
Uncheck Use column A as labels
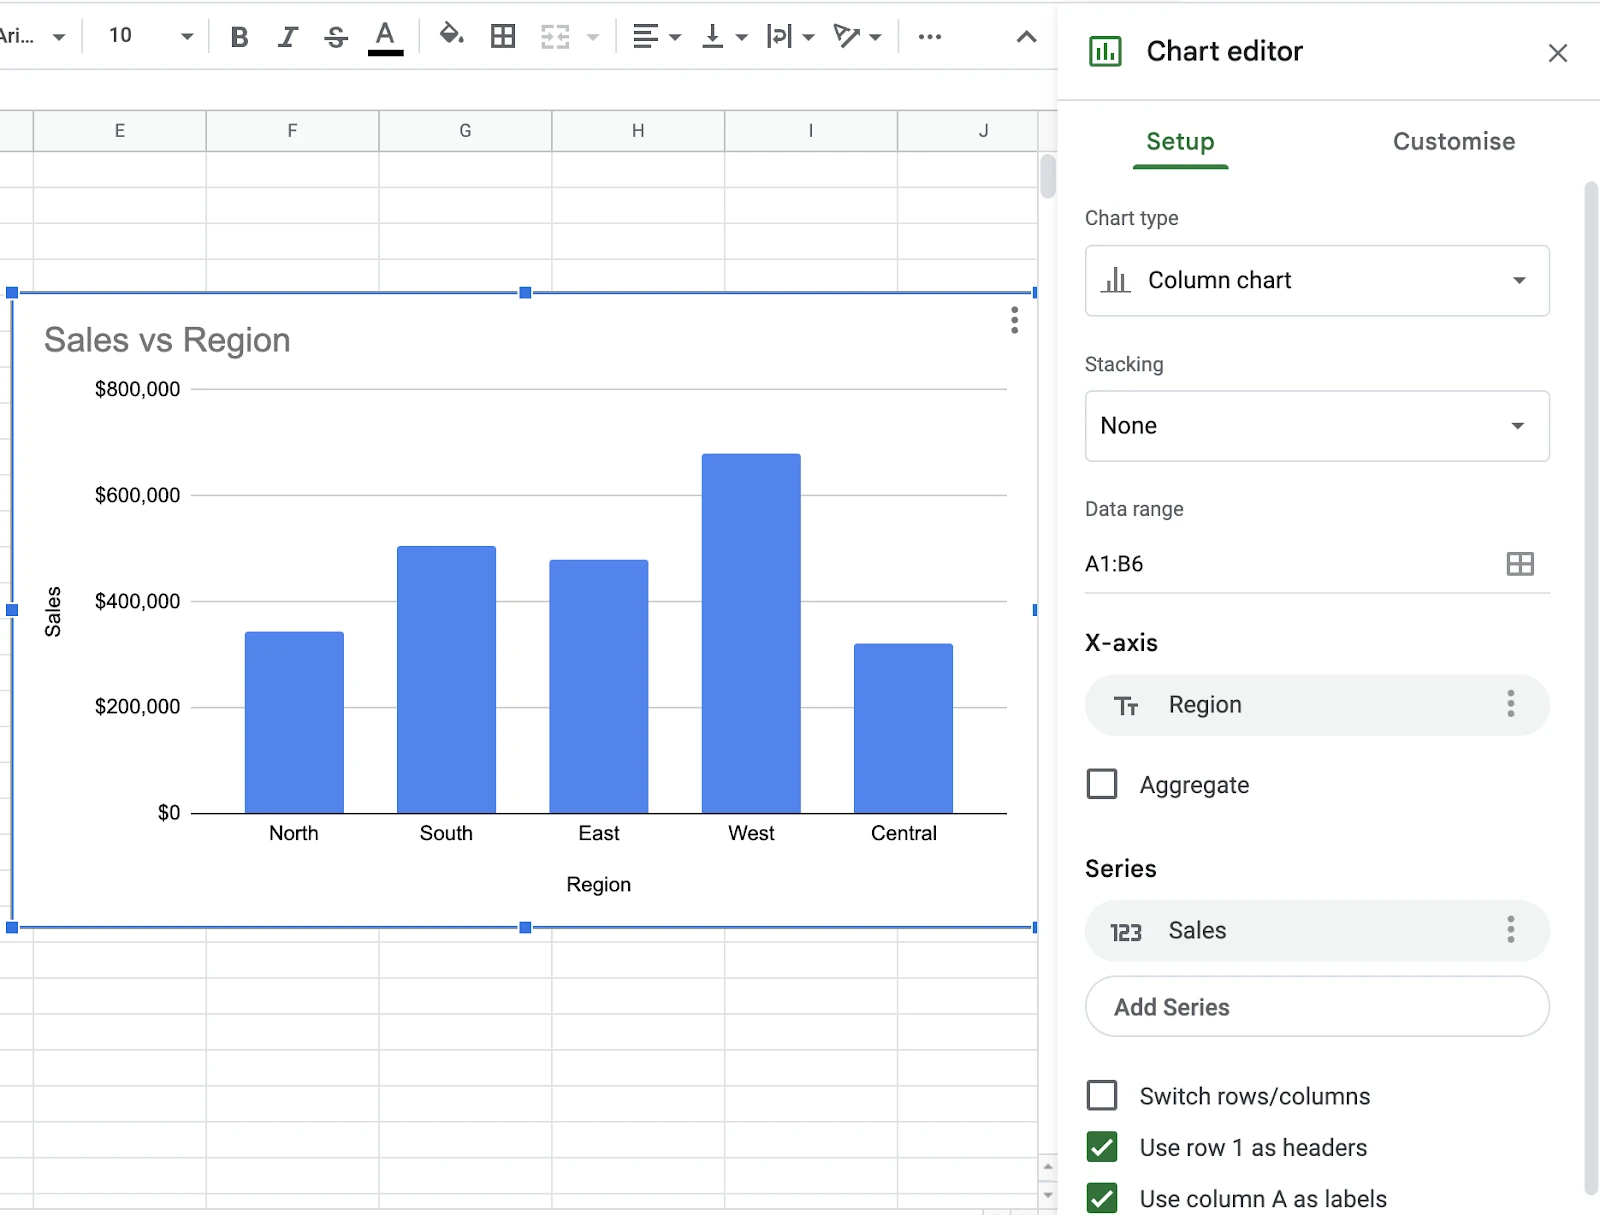click(x=1102, y=1198)
